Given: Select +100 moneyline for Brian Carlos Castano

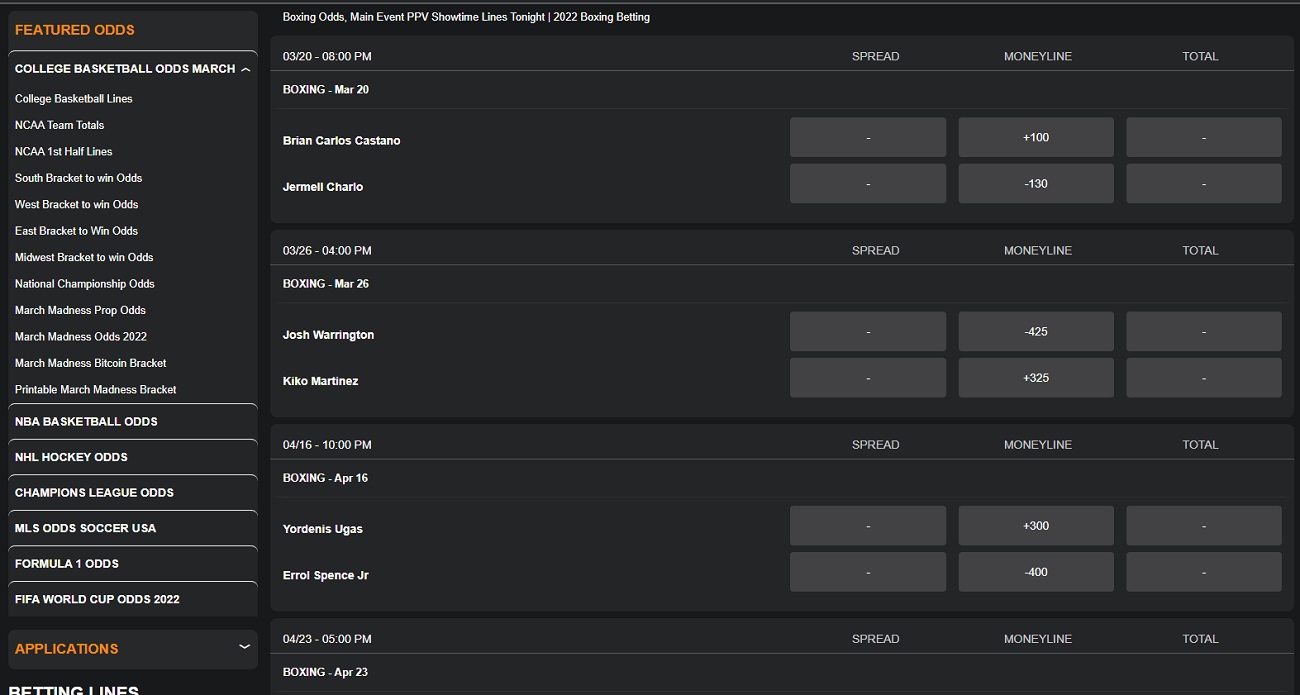Looking at the screenshot, I should click(1036, 136).
